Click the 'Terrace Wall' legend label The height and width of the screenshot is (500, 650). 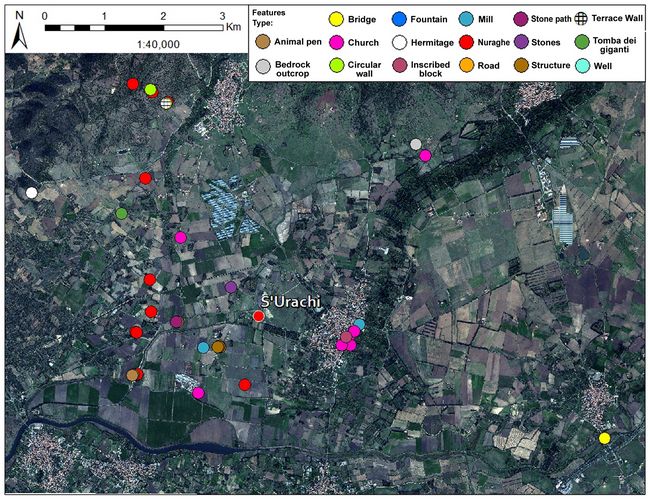[617, 18]
